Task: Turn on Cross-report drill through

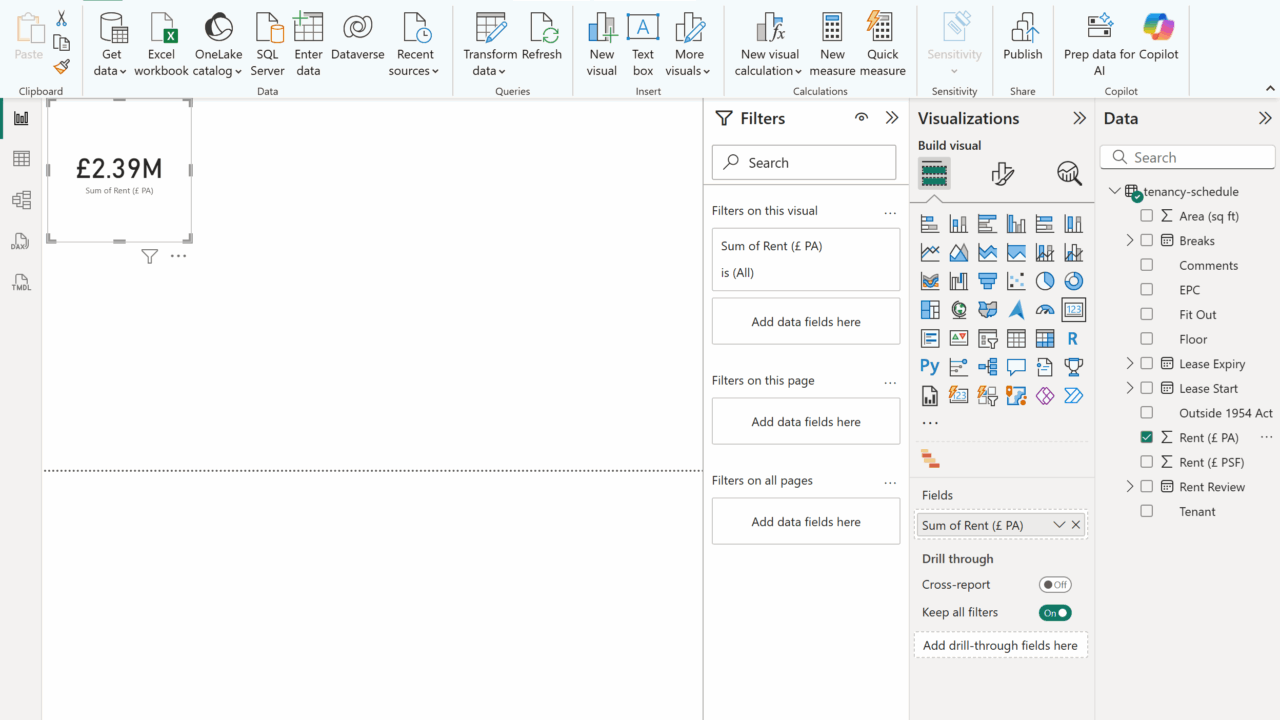Action: (1055, 585)
